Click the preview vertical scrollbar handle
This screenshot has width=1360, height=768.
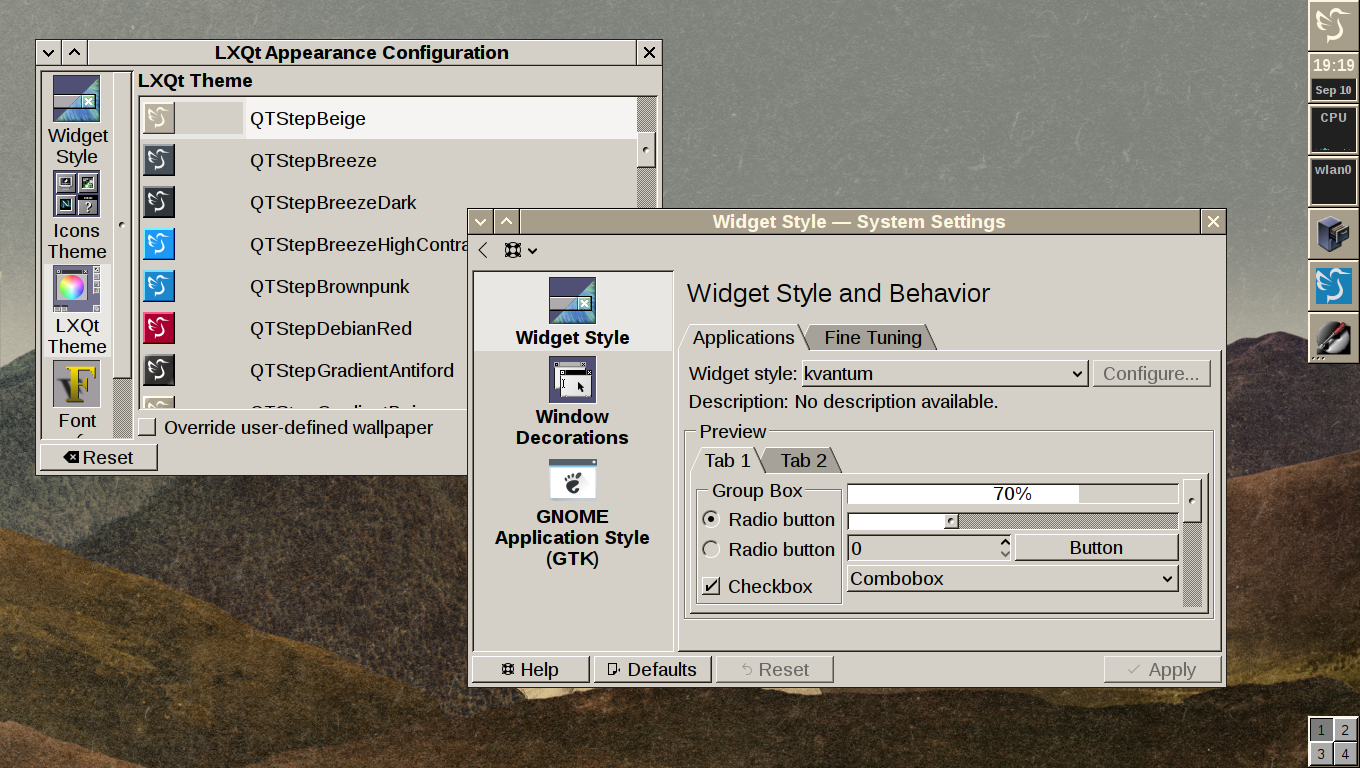click(x=1191, y=500)
